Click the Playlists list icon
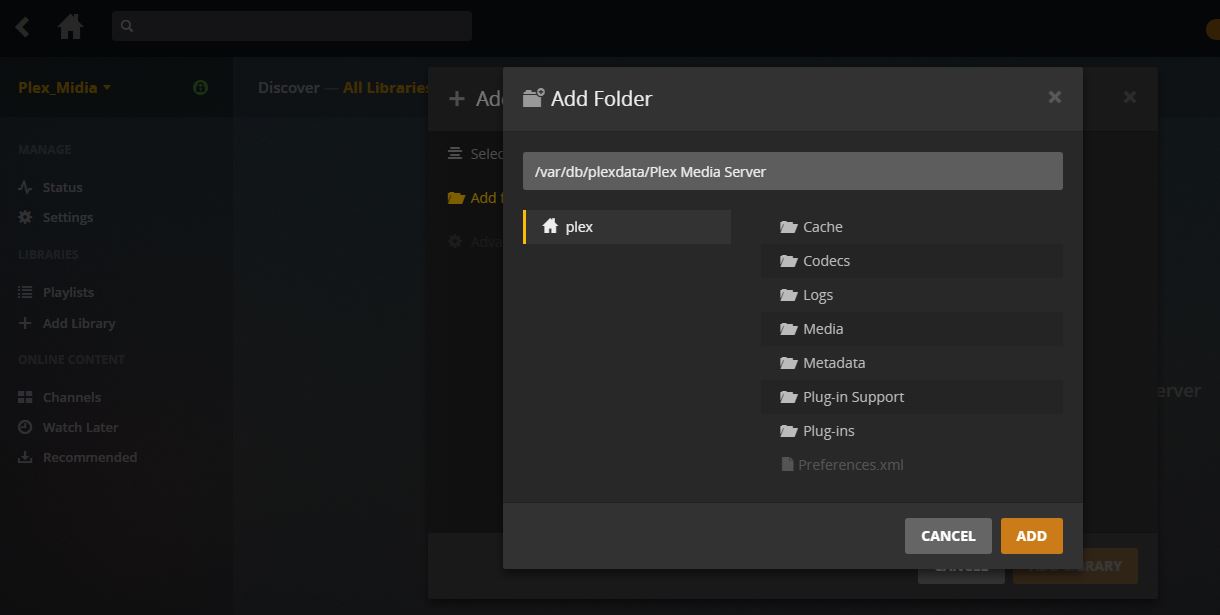Screen dimensions: 1220x615 (25, 292)
